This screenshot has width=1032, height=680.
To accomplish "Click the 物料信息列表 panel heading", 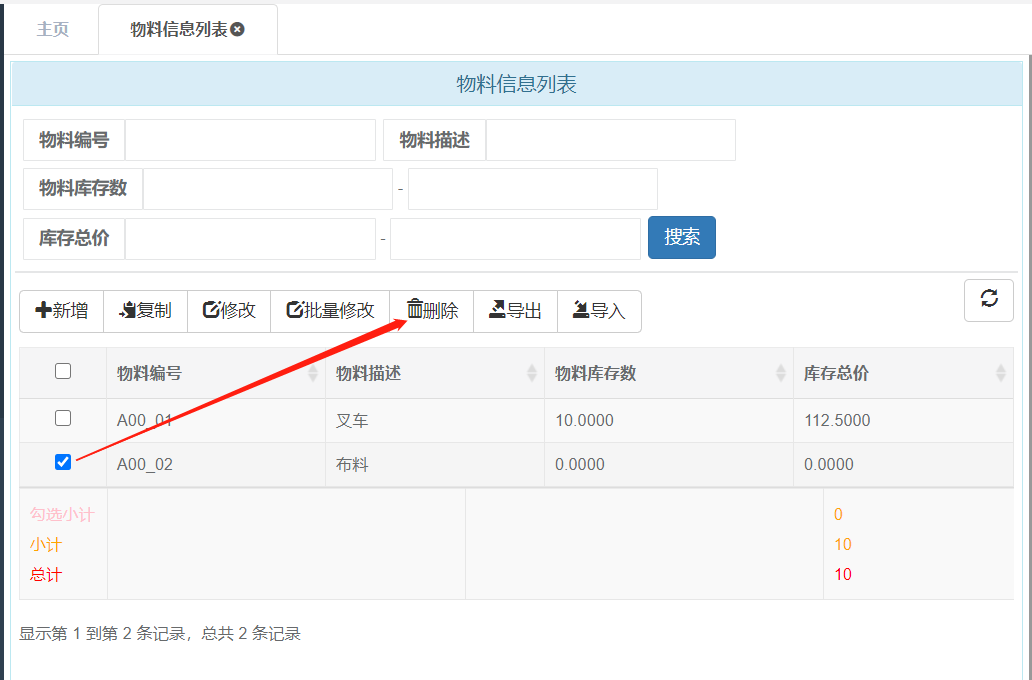I will tap(517, 84).
